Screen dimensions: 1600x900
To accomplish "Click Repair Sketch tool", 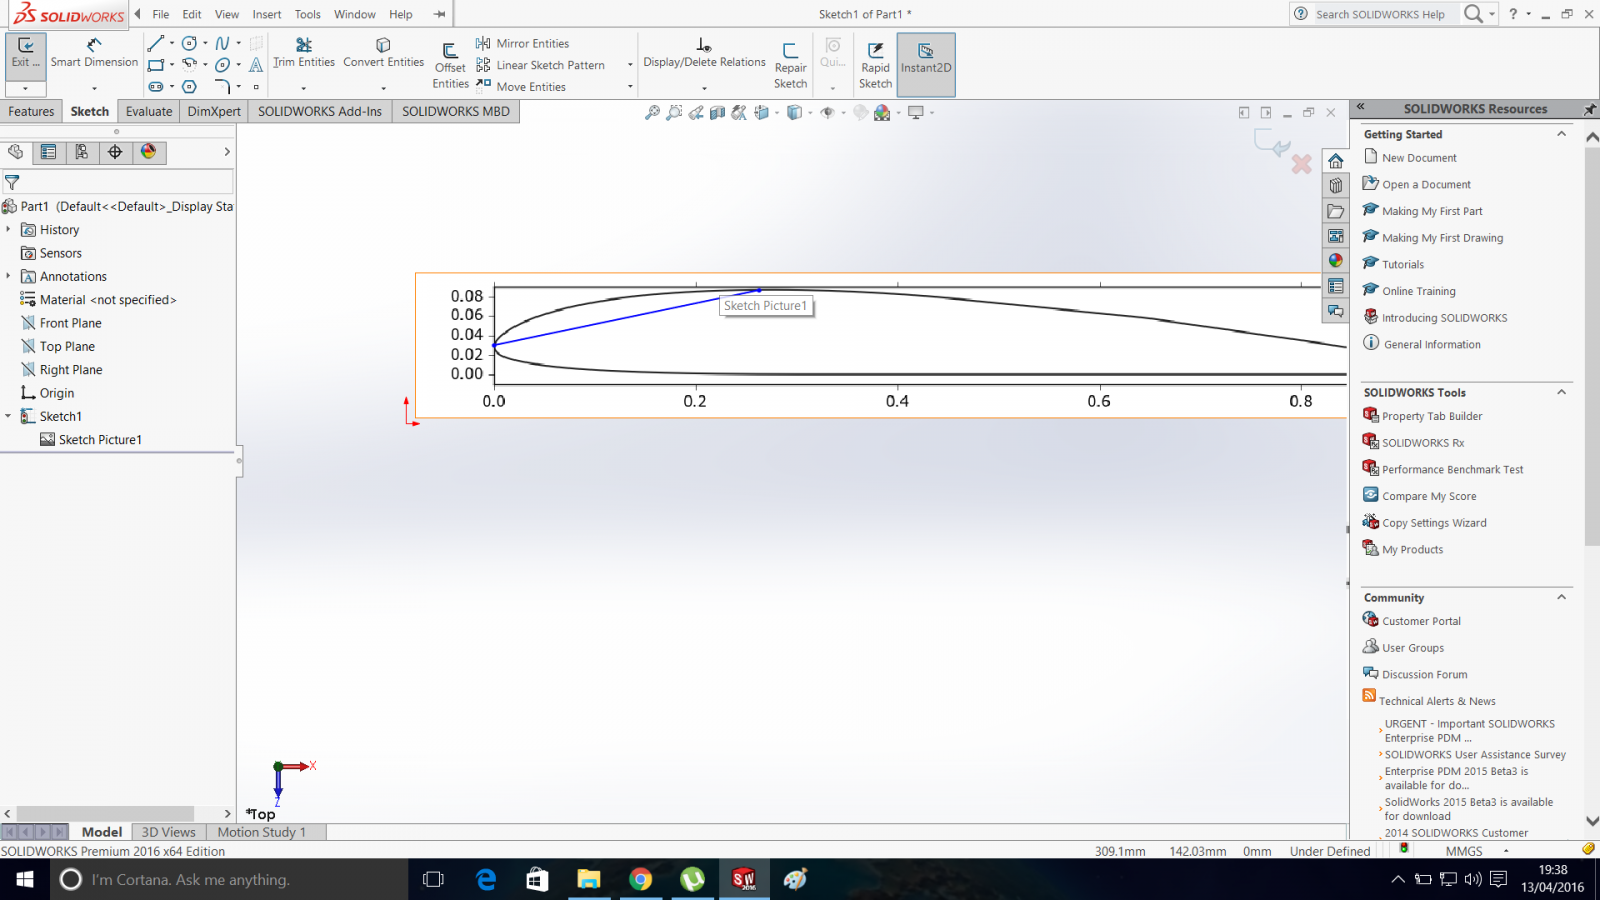I will click(x=790, y=66).
